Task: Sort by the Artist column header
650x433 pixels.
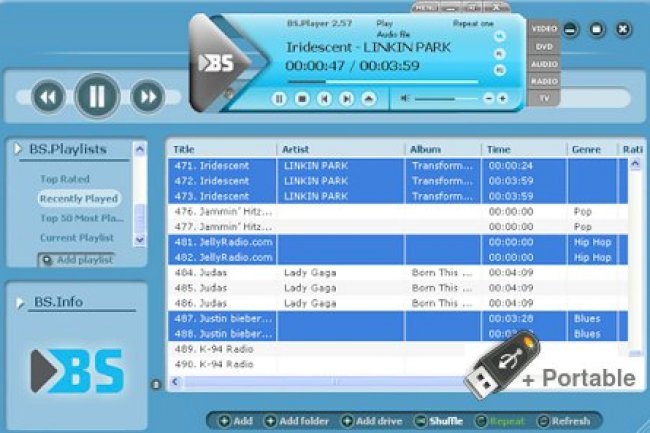Action: (340, 149)
